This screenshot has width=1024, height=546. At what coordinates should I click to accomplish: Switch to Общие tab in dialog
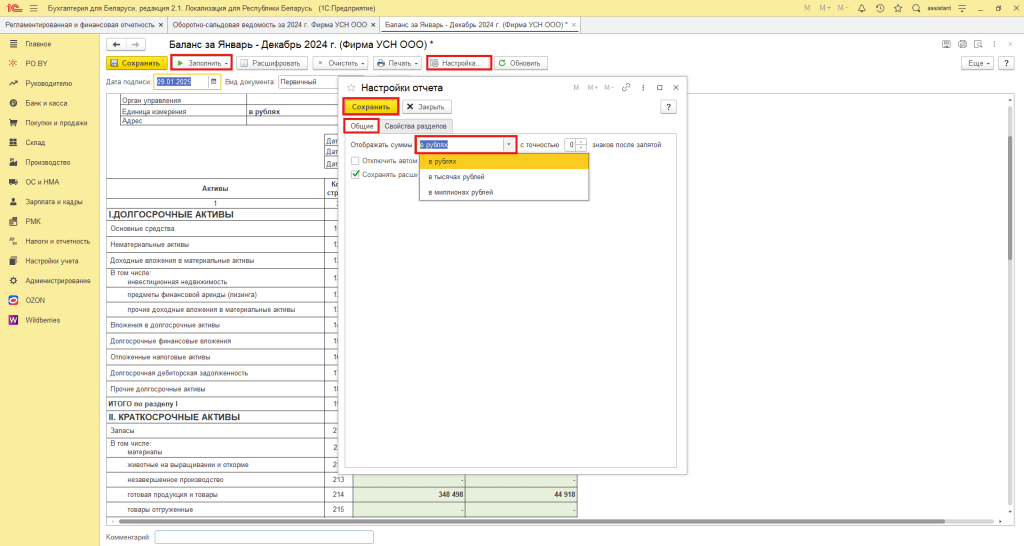(x=361, y=126)
